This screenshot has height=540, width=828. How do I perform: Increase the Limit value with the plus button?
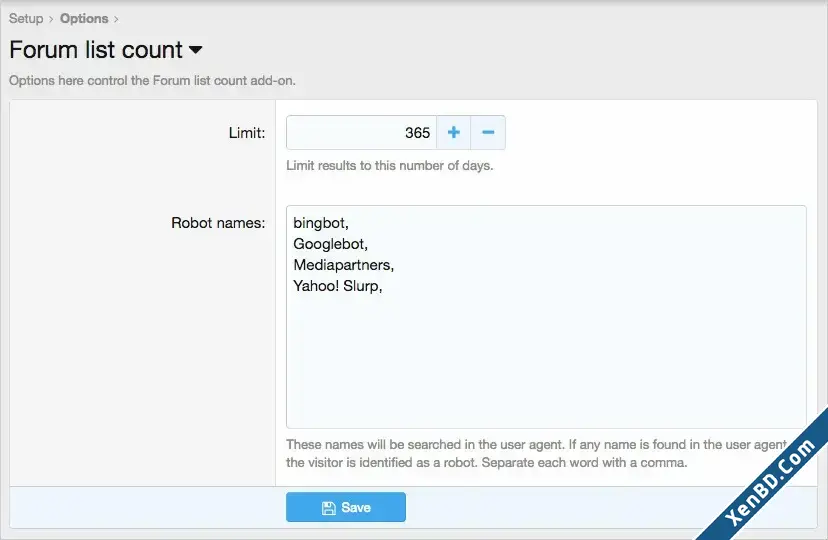coord(454,132)
